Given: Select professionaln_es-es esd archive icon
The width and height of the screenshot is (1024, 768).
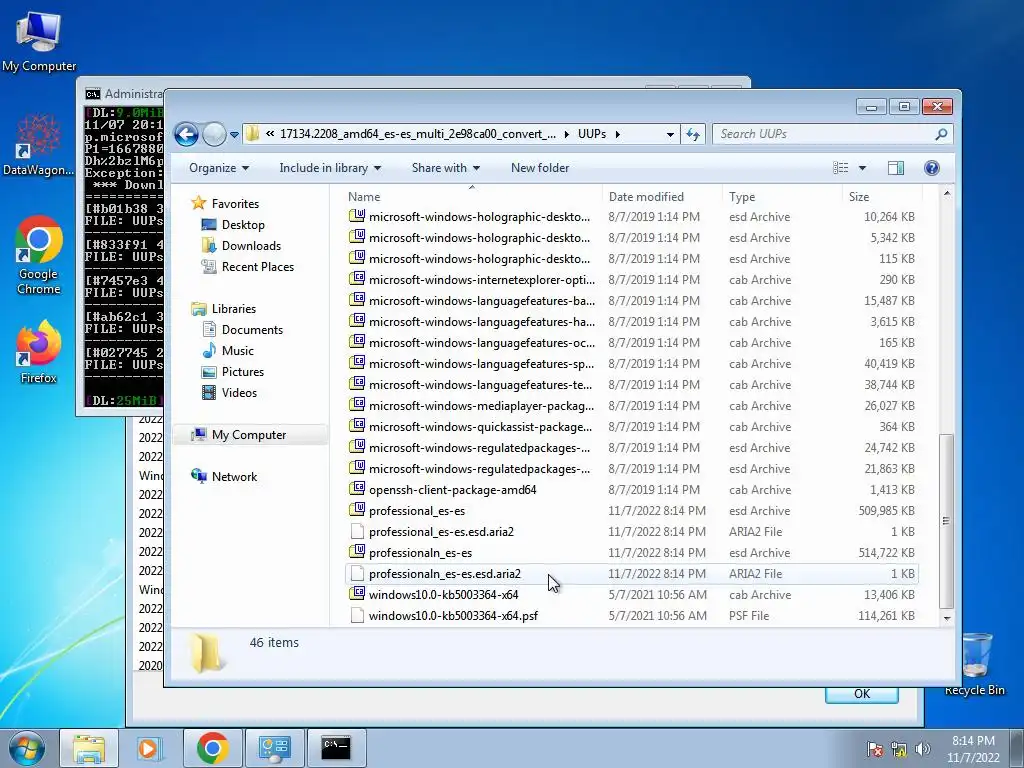Looking at the screenshot, I should tap(357, 552).
